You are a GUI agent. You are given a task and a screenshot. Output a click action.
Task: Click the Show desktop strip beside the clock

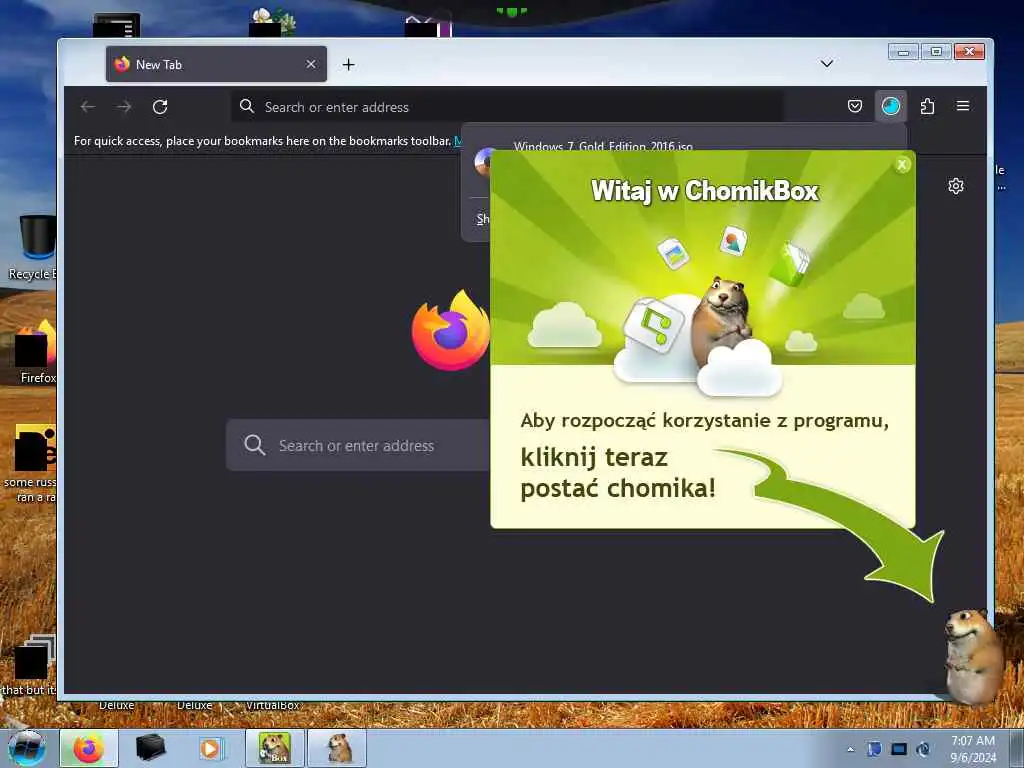(x=1016, y=748)
